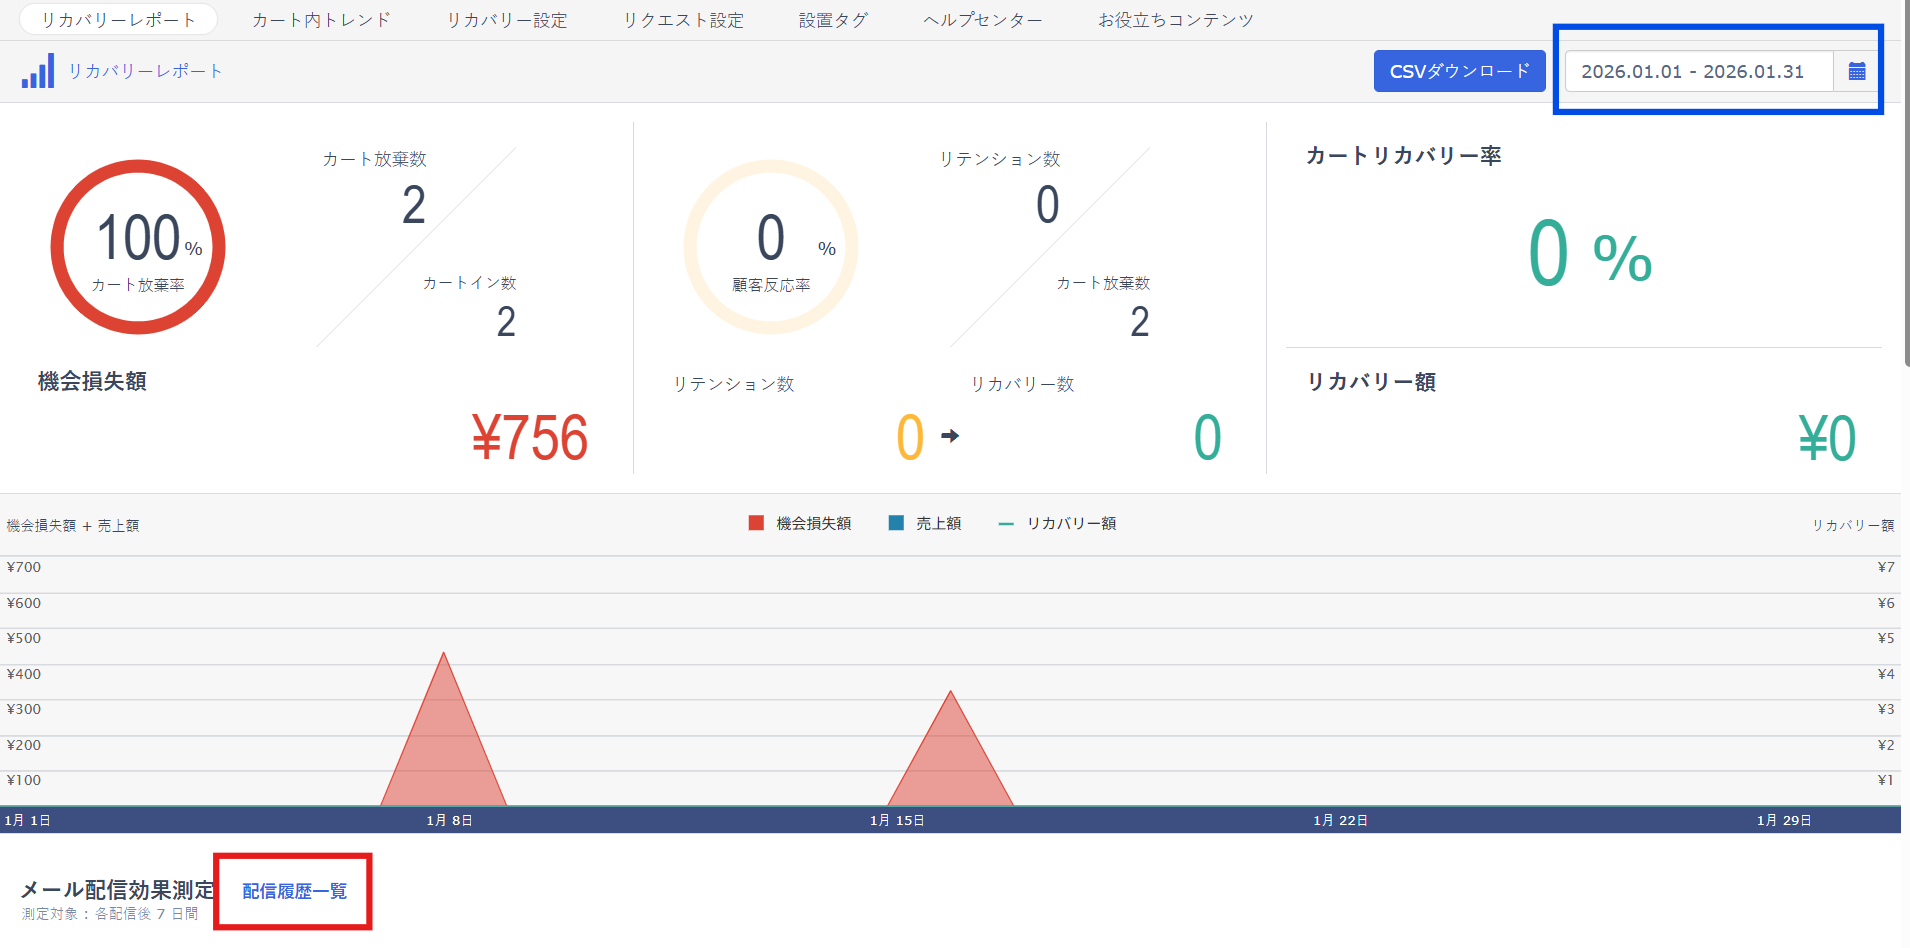
Task: Open the 設置タグ tab
Action: 833,20
